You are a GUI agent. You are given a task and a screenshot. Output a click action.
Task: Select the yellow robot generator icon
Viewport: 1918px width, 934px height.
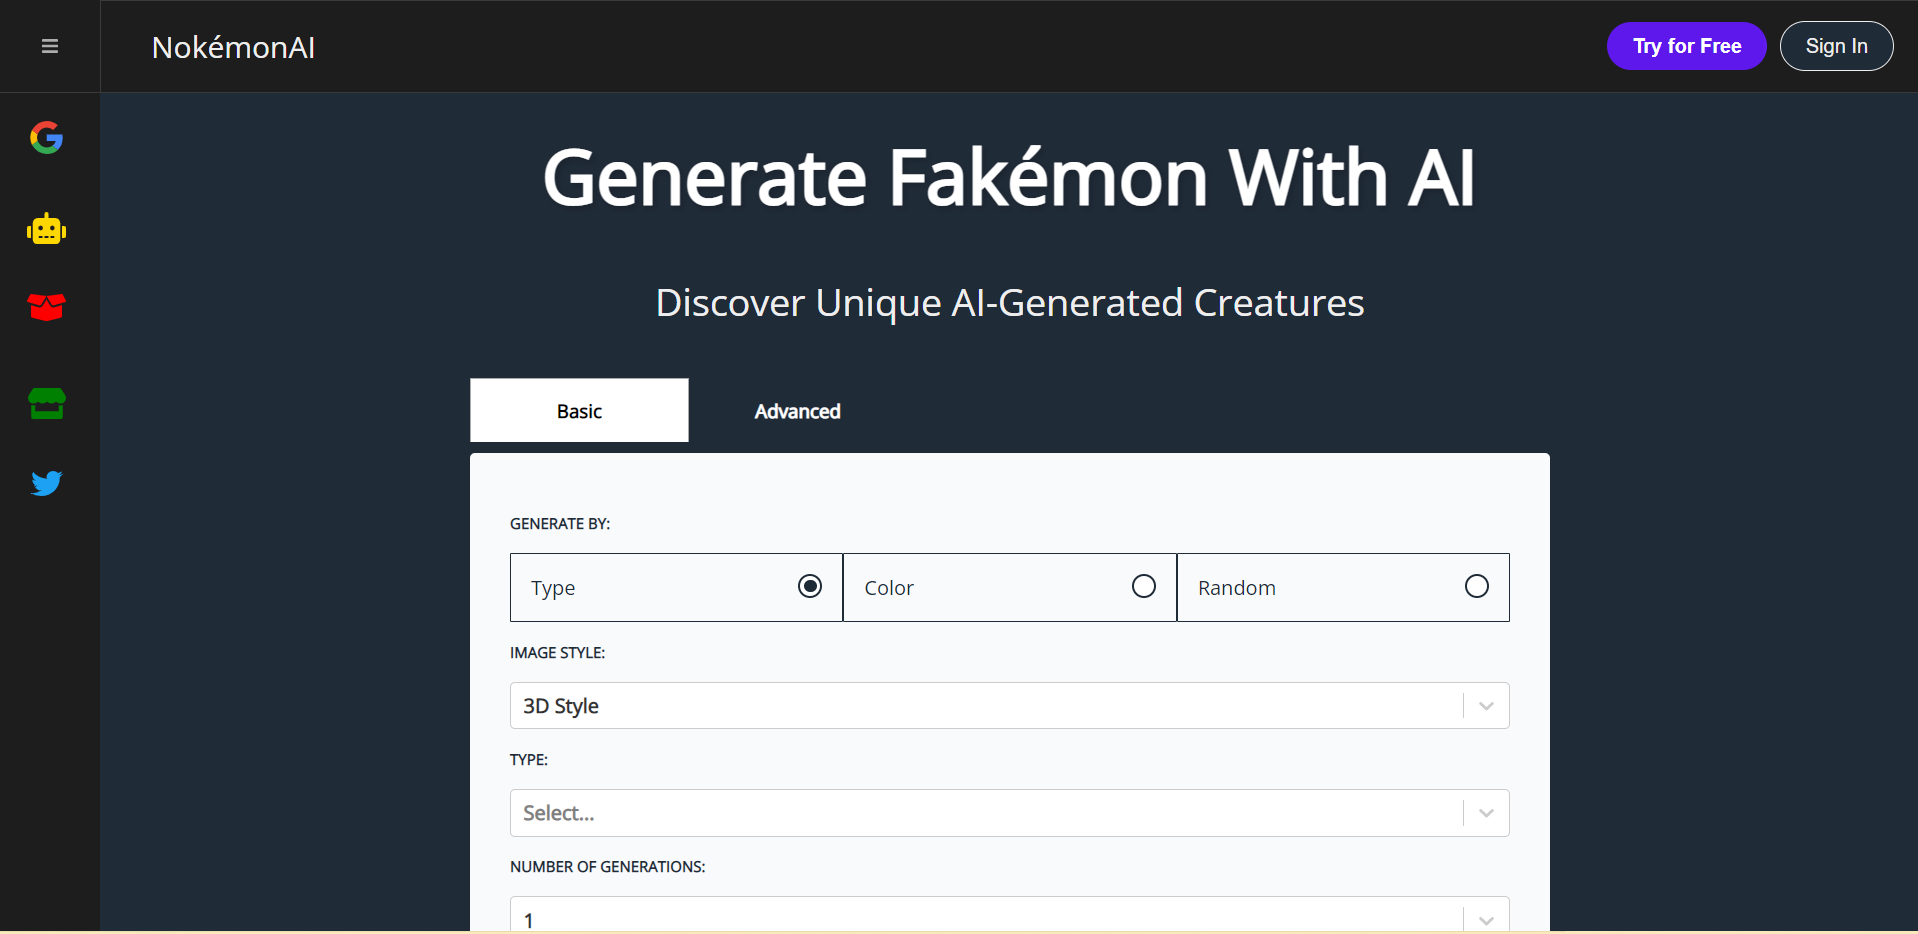pyautogui.click(x=46, y=228)
